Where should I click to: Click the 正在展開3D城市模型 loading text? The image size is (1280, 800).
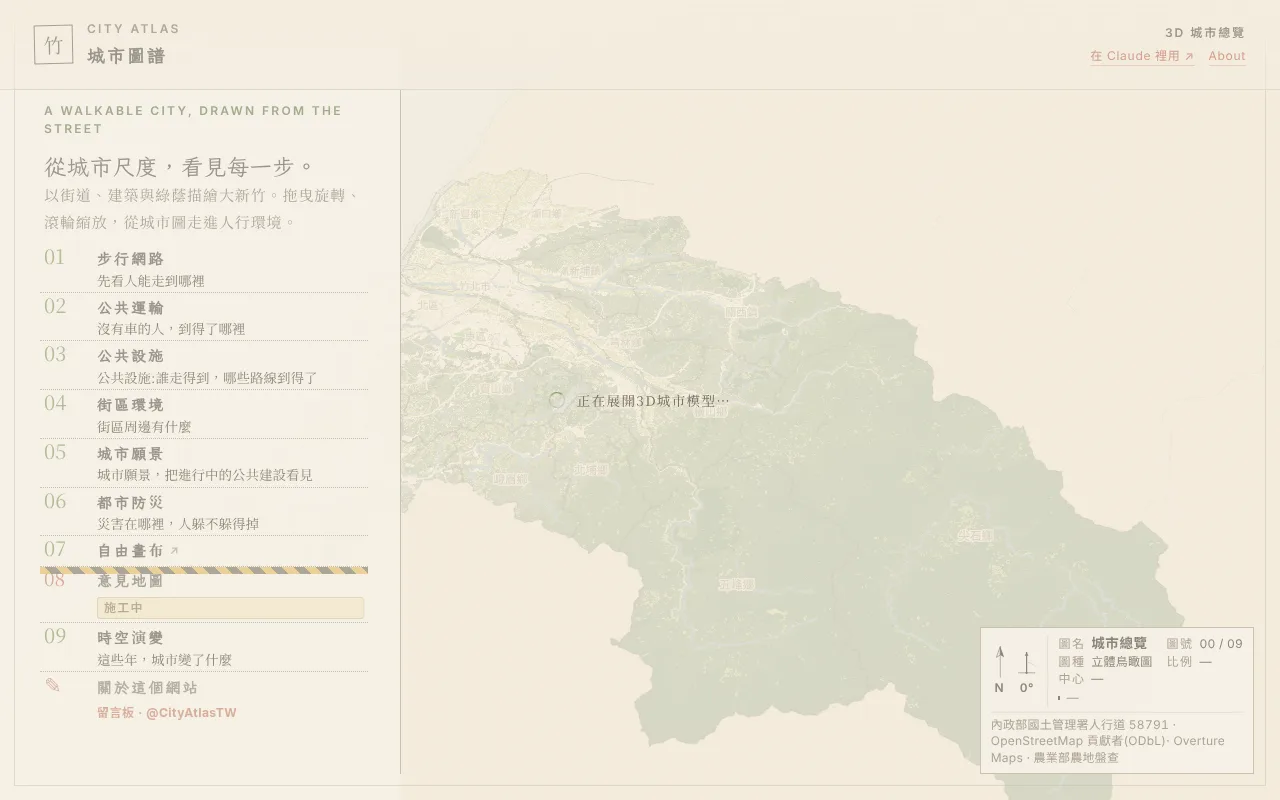pos(653,401)
